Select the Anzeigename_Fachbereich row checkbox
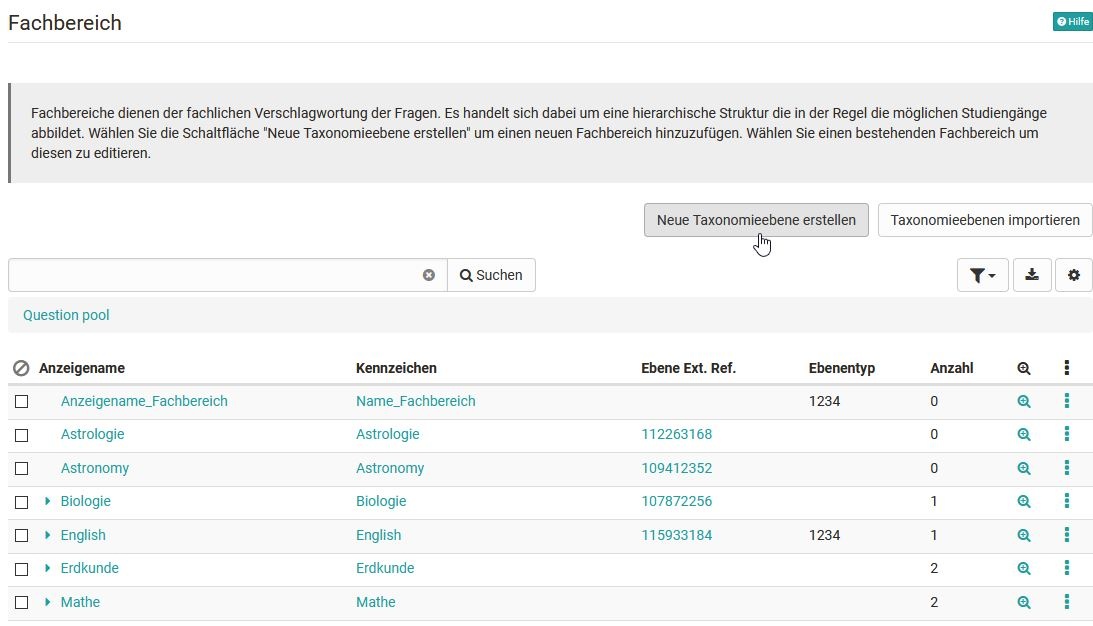Viewport: 1093px width, 626px height. click(22, 402)
